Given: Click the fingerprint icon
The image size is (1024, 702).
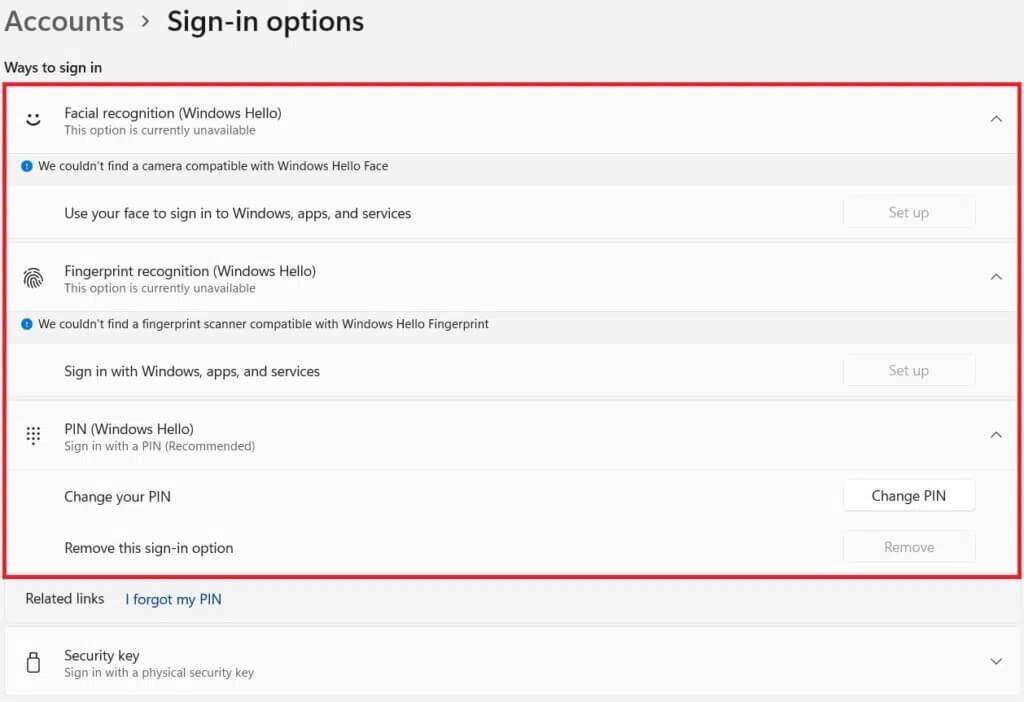Looking at the screenshot, I should 33,279.
